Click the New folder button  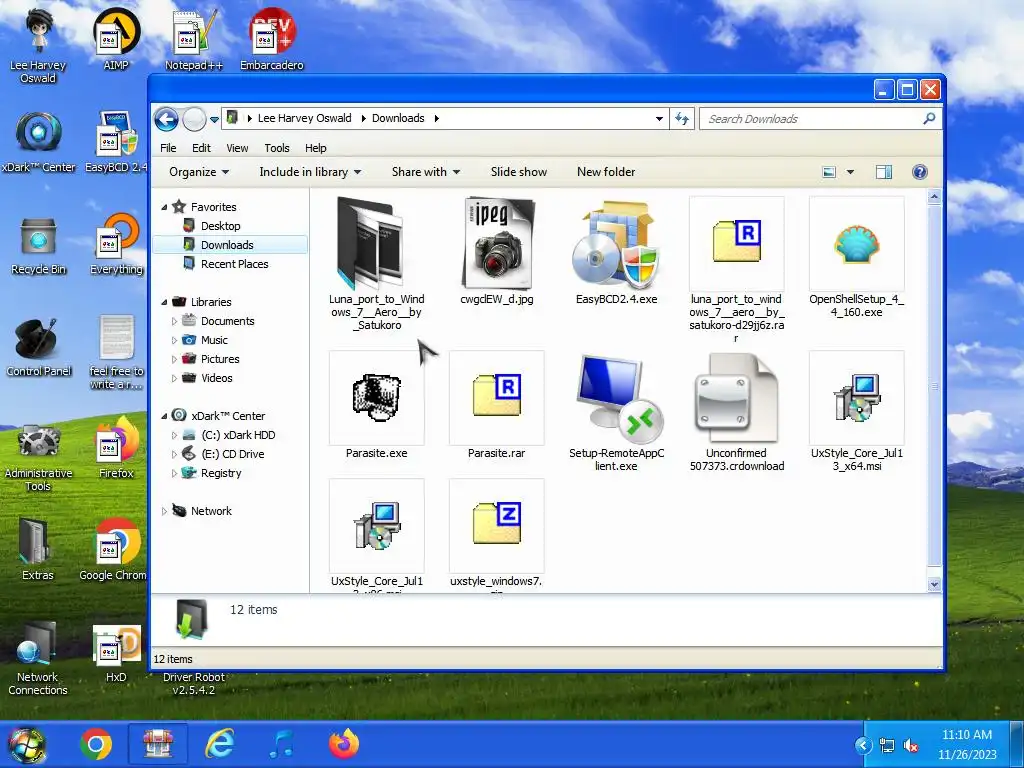click(x=606, y=172)
